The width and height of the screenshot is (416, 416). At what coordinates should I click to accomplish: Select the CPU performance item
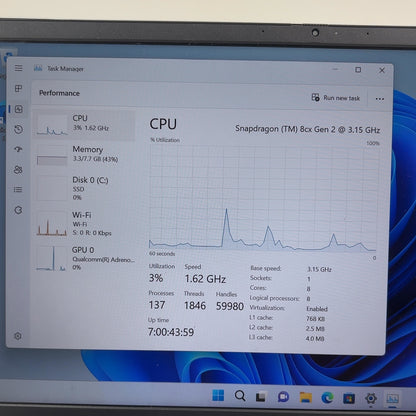point(84,125)
